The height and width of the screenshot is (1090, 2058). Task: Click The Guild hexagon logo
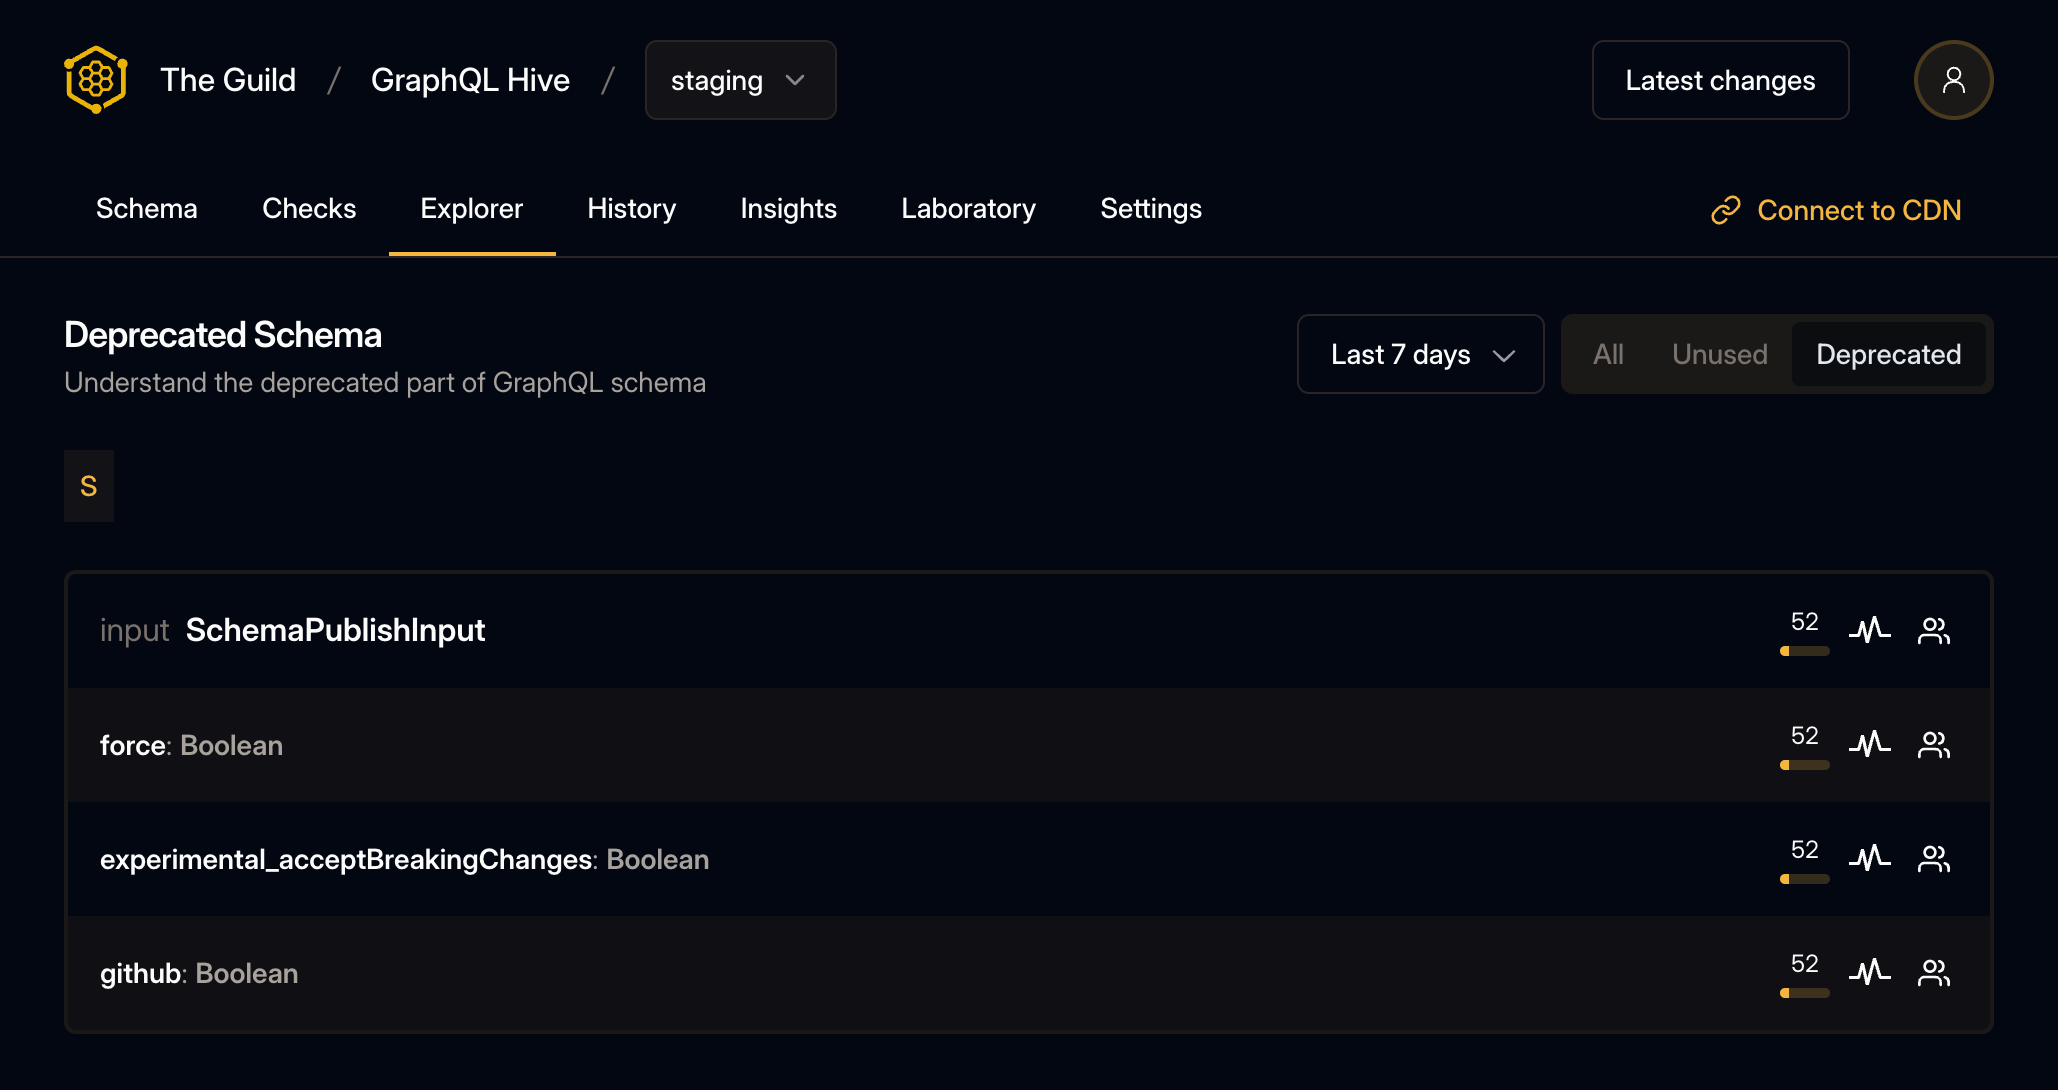(95, 80)
